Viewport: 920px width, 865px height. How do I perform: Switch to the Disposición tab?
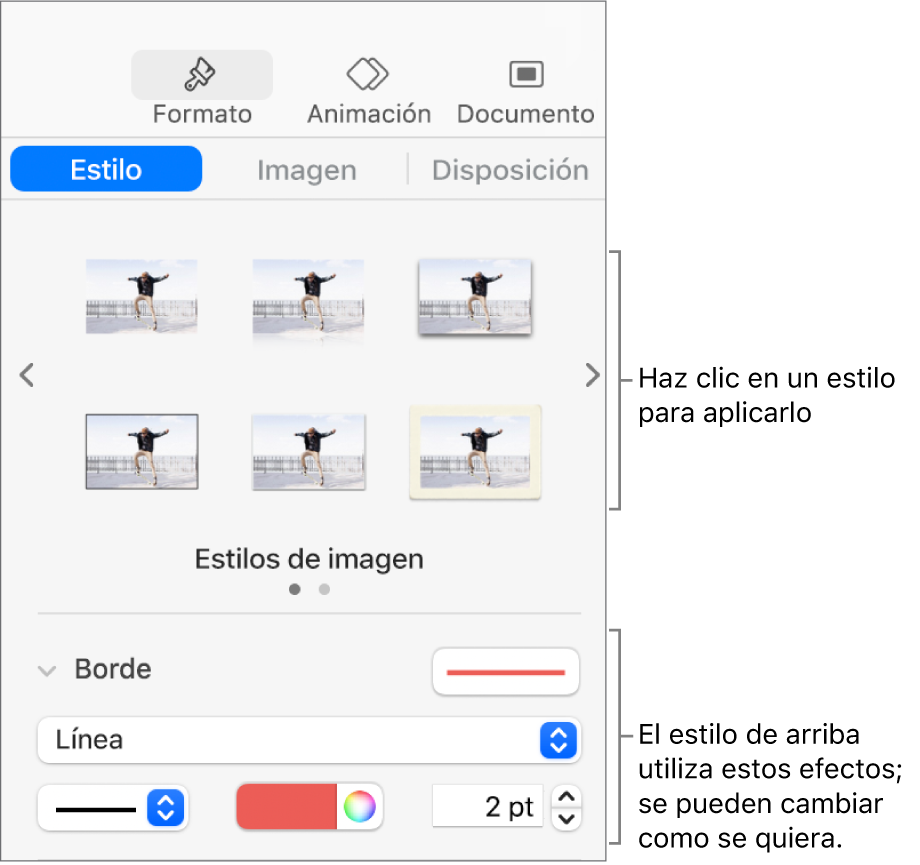(510, 170)
